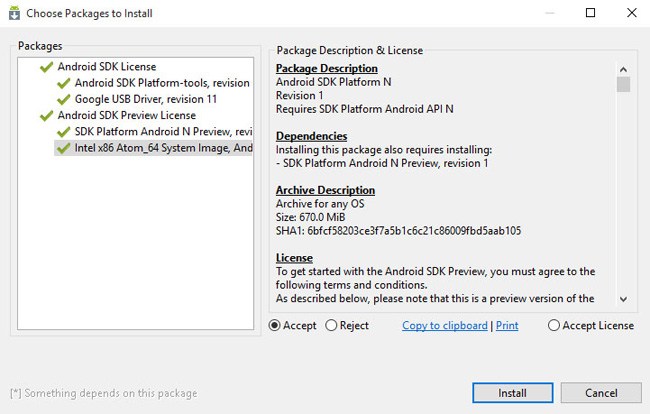The height and width of the screenshot is (414, 650).
Task: Select the Reject radio button
Action: coord(332,325)
